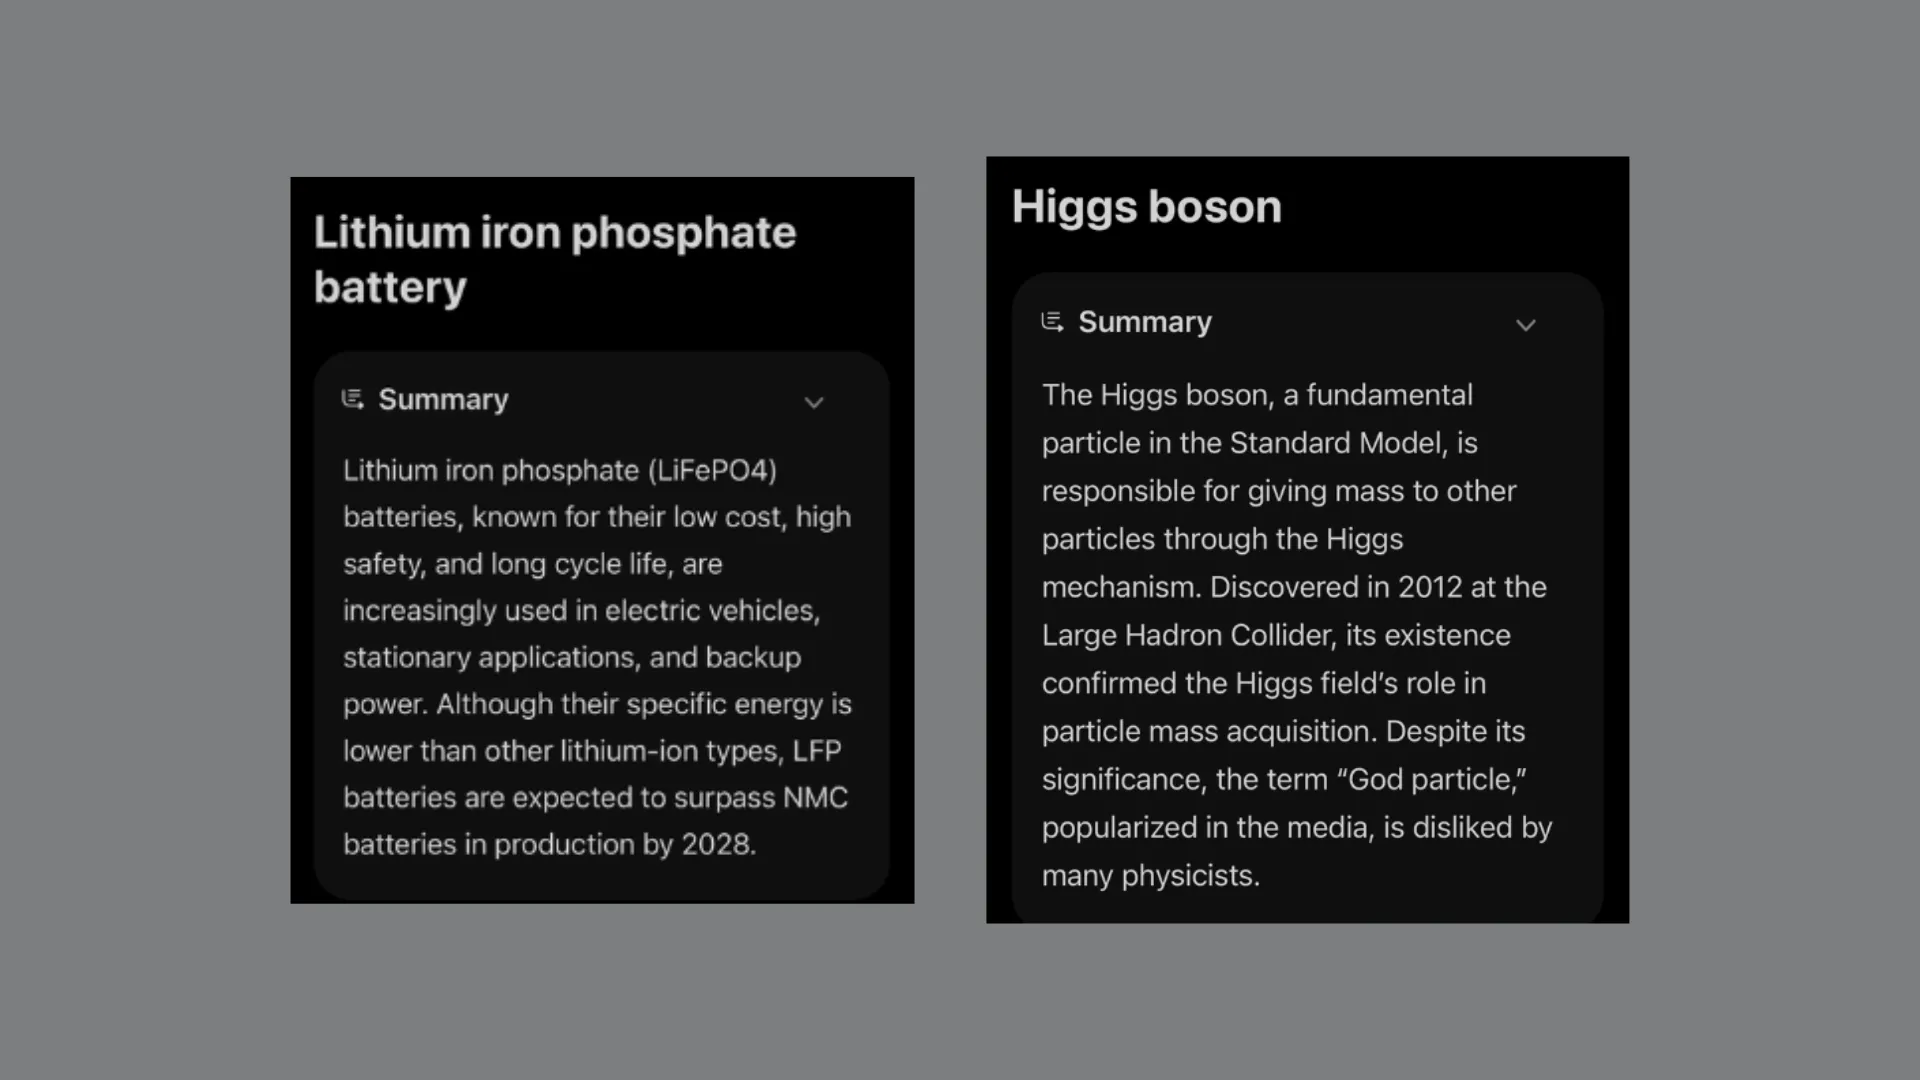Image resolution: width=1920 pixels, height=1080 pixels.
Task: Collapse the Lithium iron phosphate battery summary chevron
Action: point(814,402)
